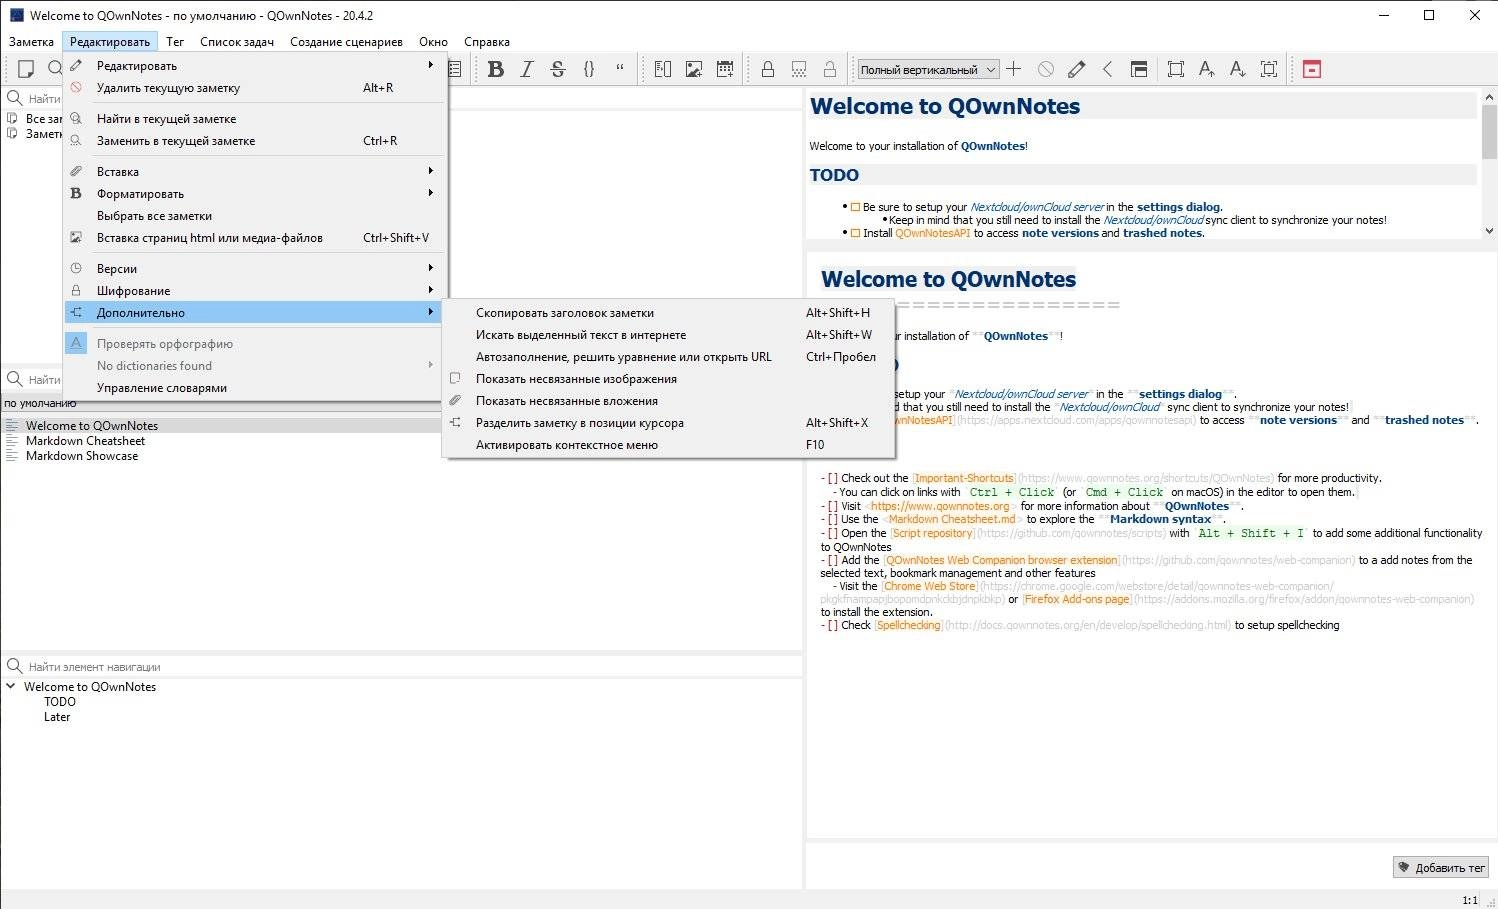This screenshot has height=909, width=1498.
Task: Open the settings dialog link in preview
Action: coord(1179,207)
